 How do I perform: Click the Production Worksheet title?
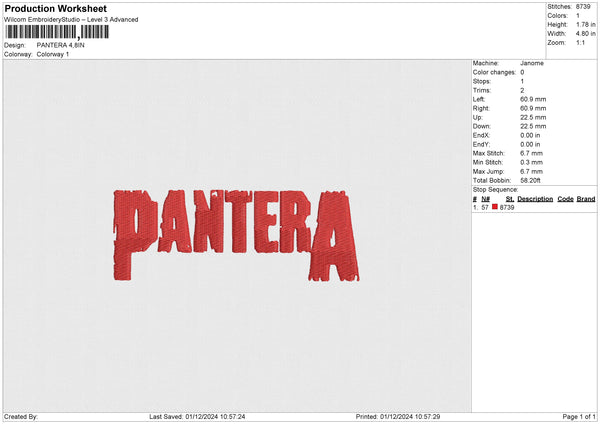(55, 9)
